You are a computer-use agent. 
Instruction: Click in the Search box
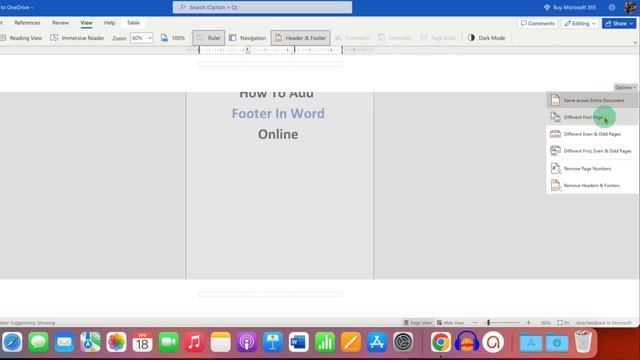(262, 7)
